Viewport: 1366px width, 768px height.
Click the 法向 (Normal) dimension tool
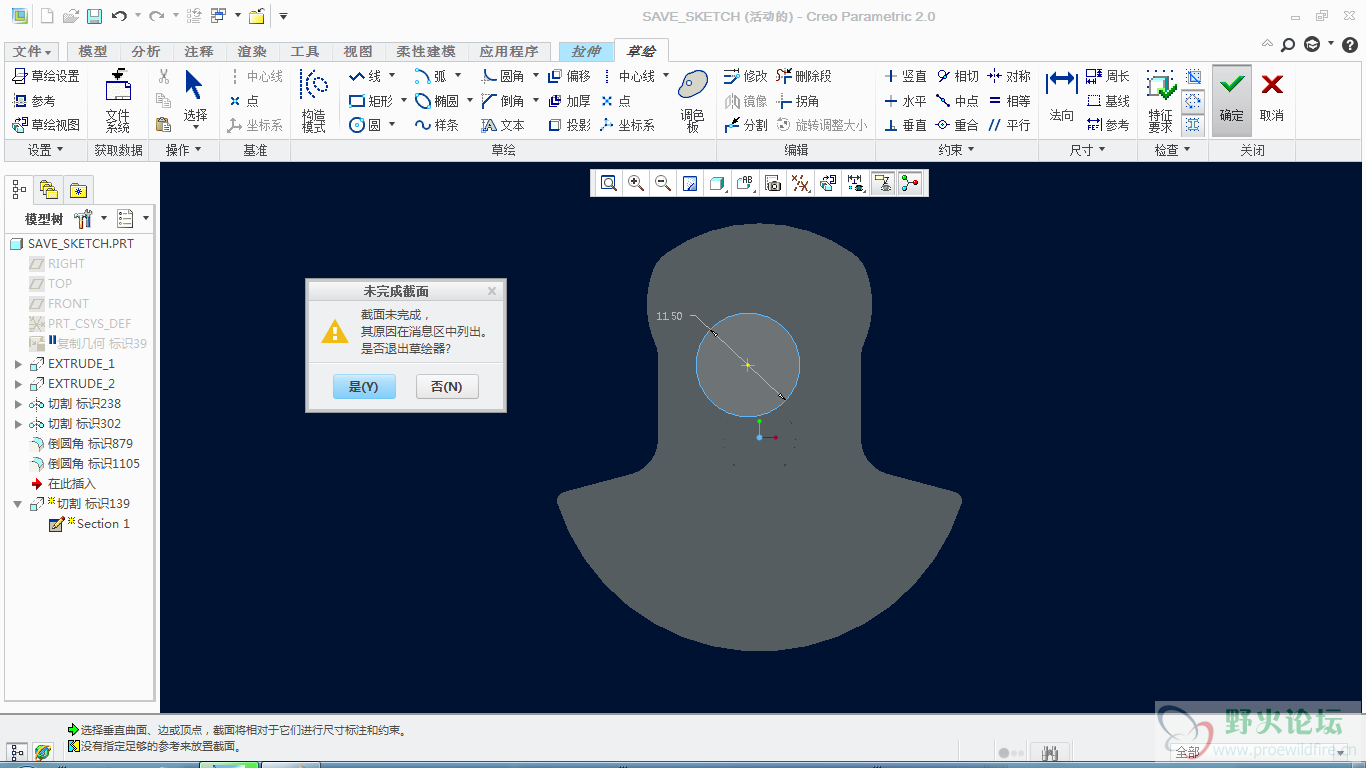coord(1061,98)
